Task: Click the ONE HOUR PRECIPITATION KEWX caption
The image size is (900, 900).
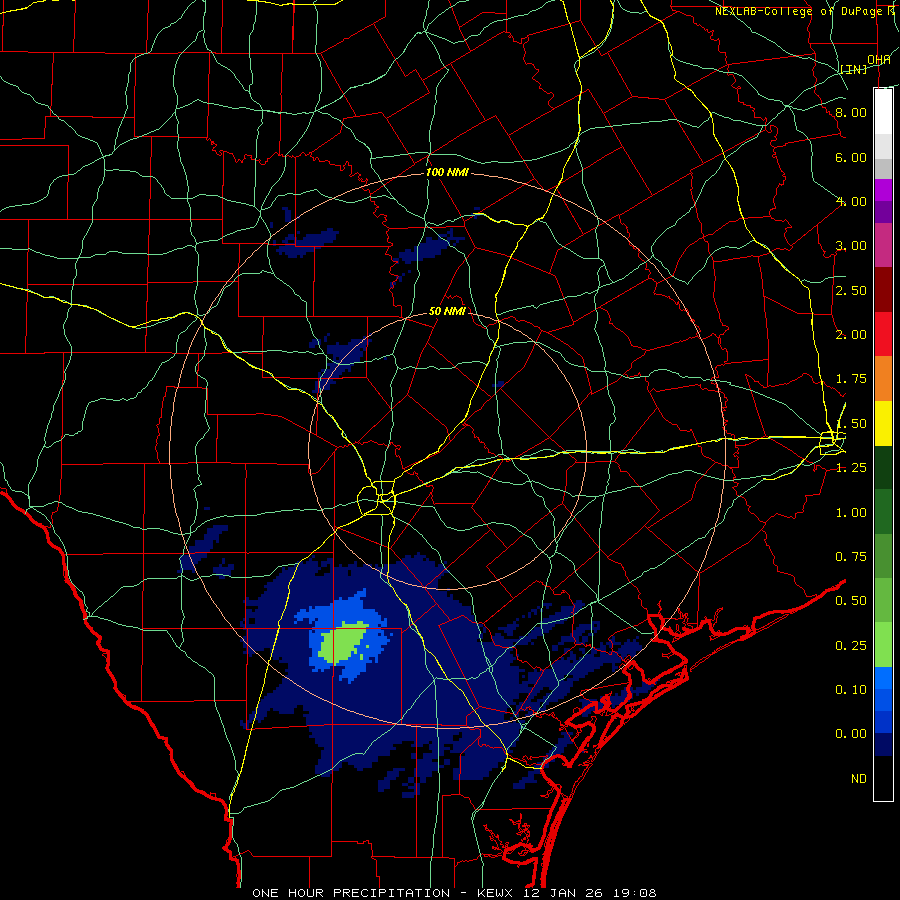Action: [454, 893]
